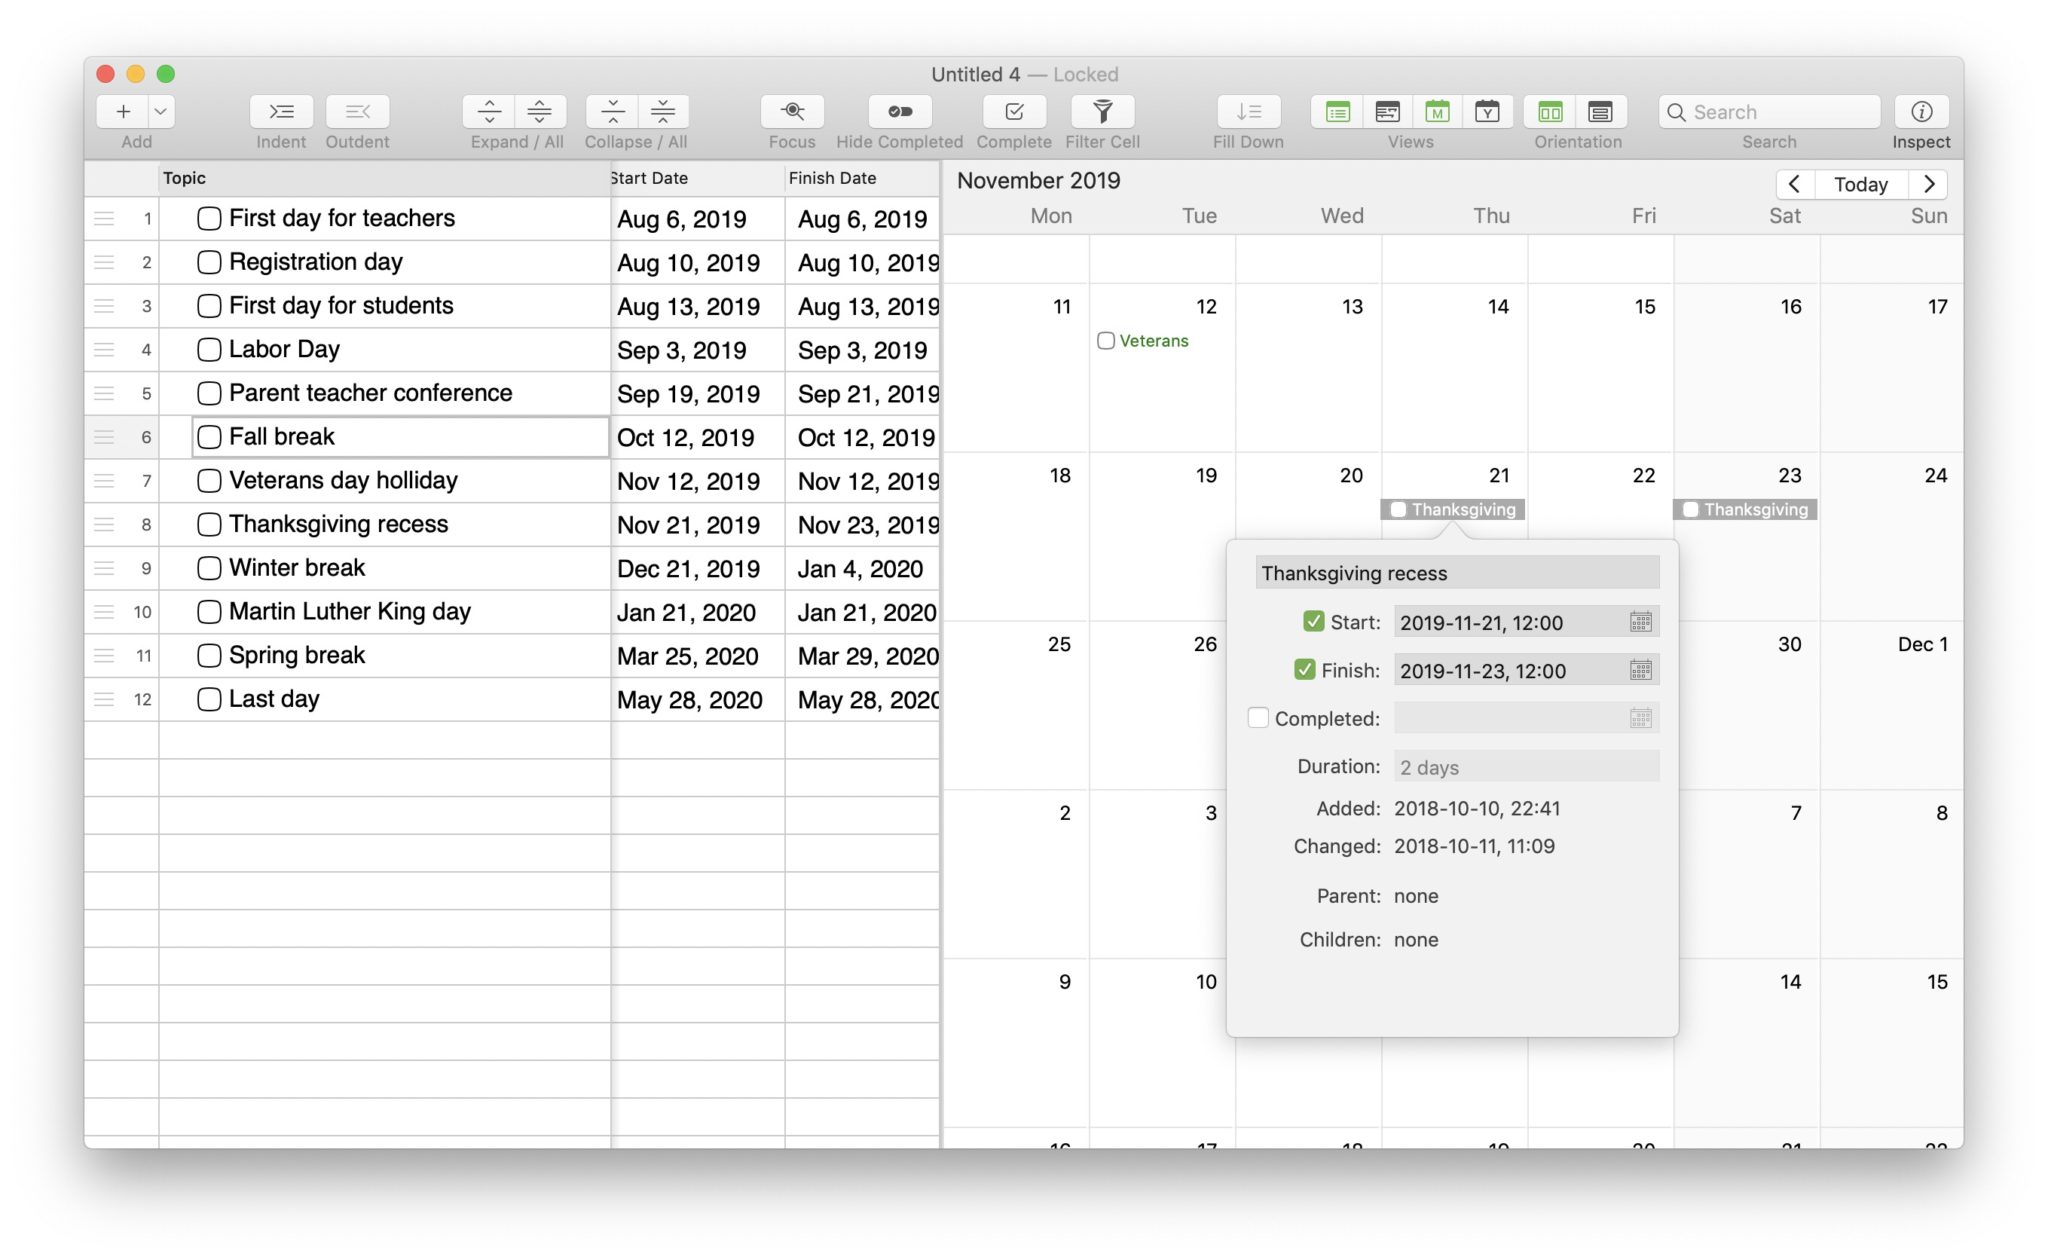Image resolution: width=2048 pixels, height=1260 pixels.
Task: Select the Spring break row text
Action: (x=297, y=655)
